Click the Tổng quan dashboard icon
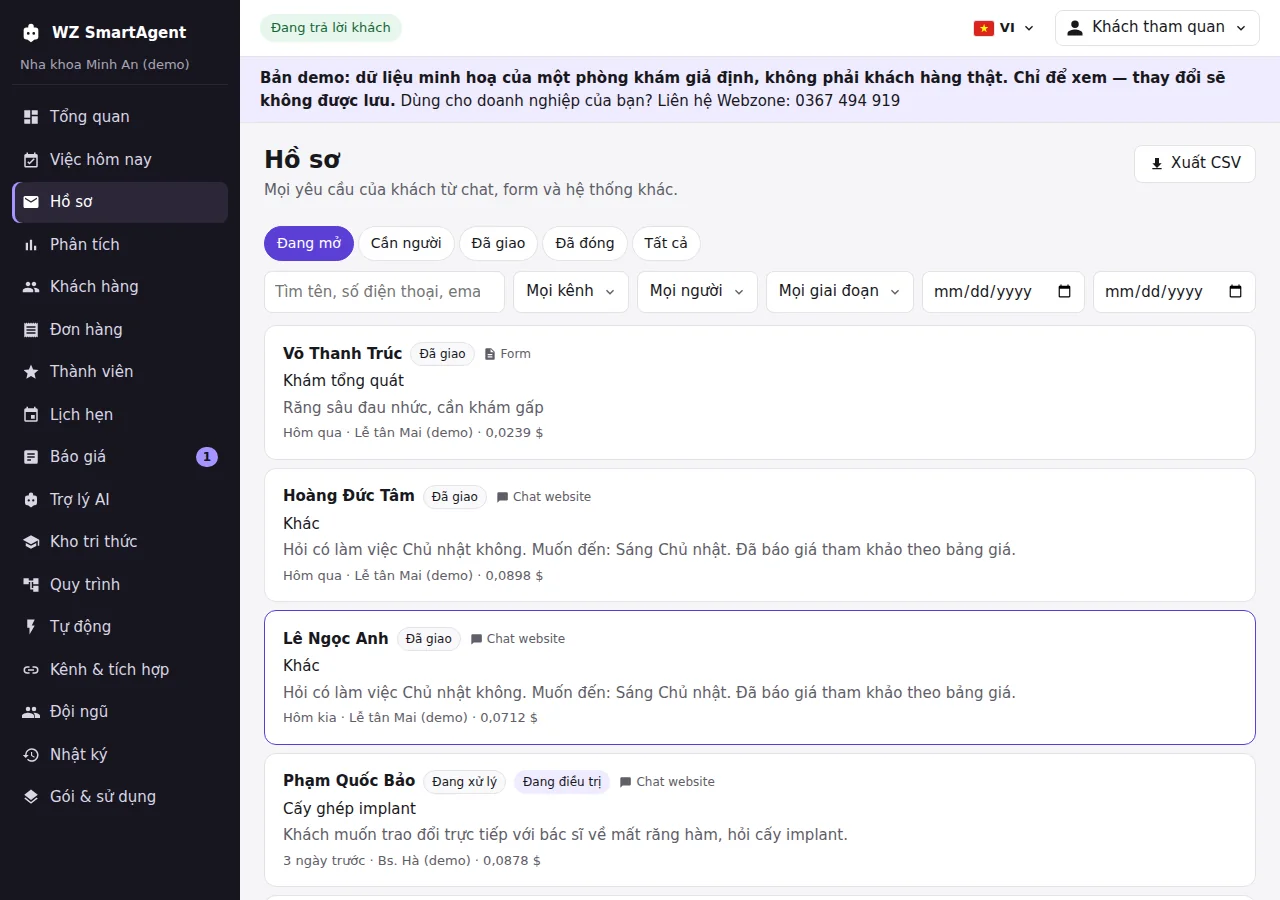The width and height of the screenshot is (1280, 900). [x=31, y=117]
